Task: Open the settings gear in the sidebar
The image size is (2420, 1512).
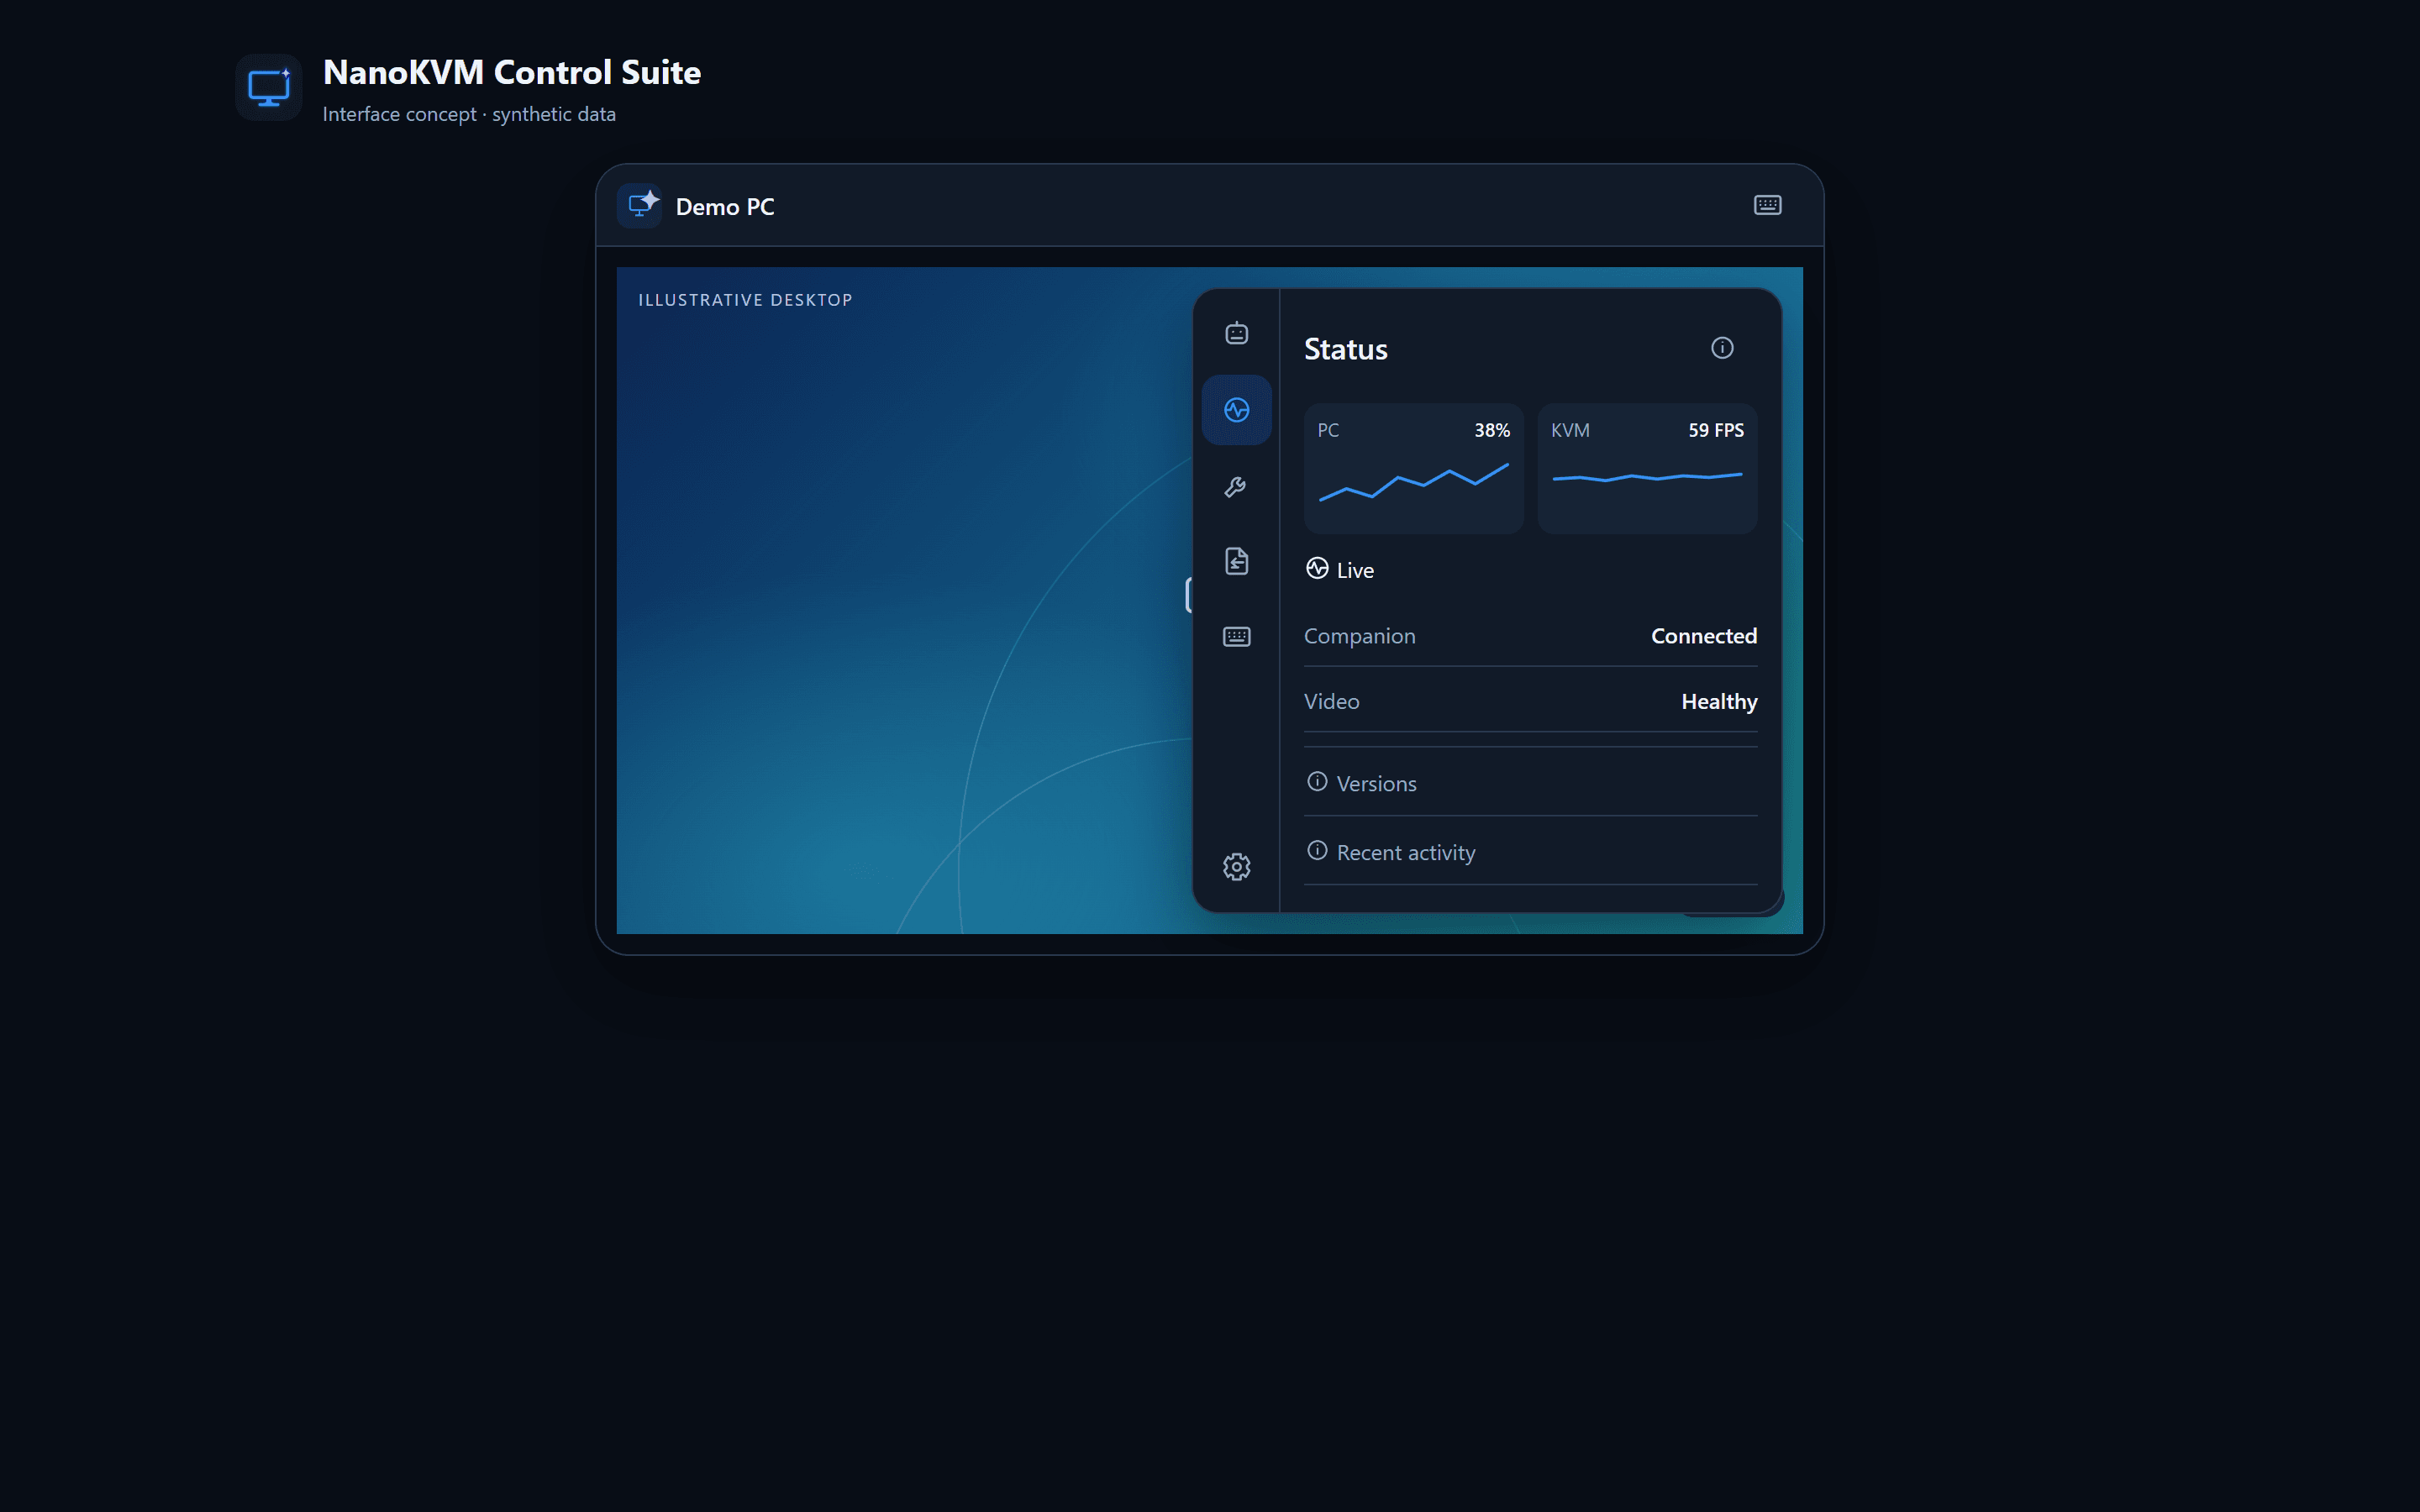Action: [x=1236, y=866]
